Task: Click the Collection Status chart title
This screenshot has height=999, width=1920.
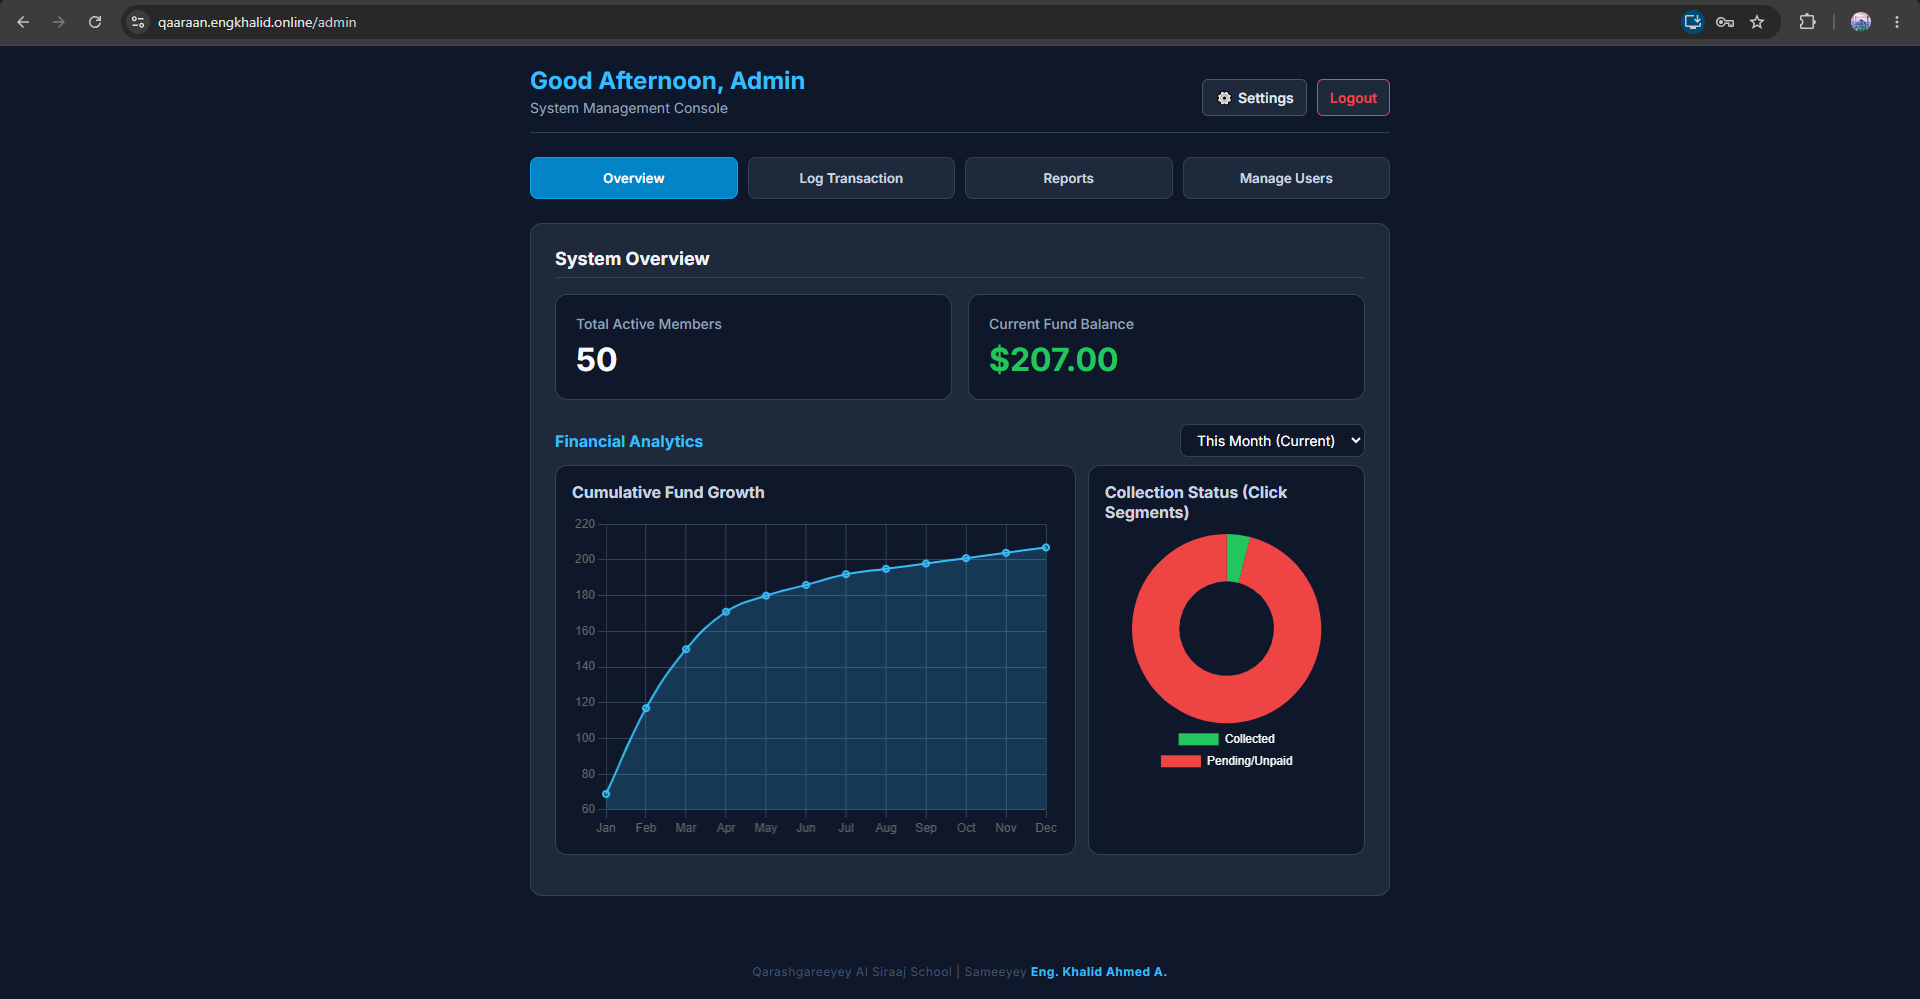Action: click(x=1196, y=502)
